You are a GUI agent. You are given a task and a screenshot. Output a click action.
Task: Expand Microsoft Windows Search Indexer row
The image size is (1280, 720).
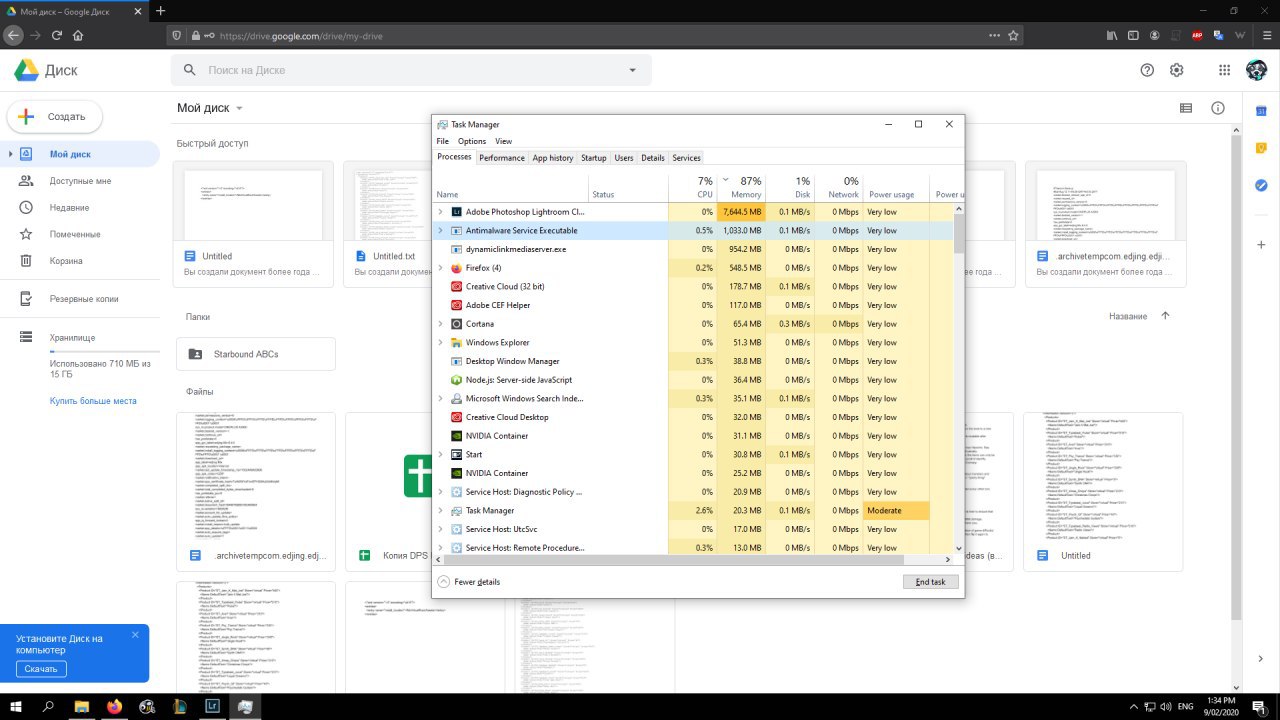tap(440, 398)
